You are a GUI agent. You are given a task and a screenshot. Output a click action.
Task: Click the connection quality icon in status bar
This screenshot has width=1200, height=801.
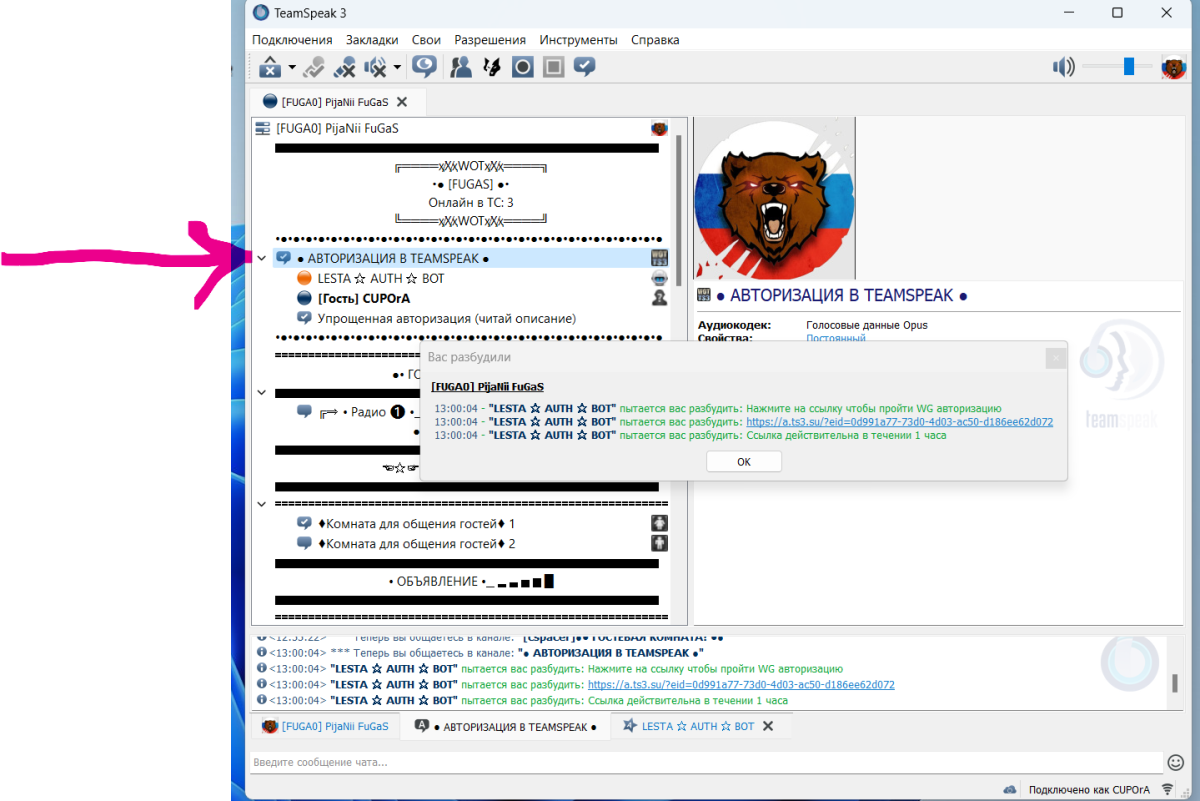coord(1168,789)
